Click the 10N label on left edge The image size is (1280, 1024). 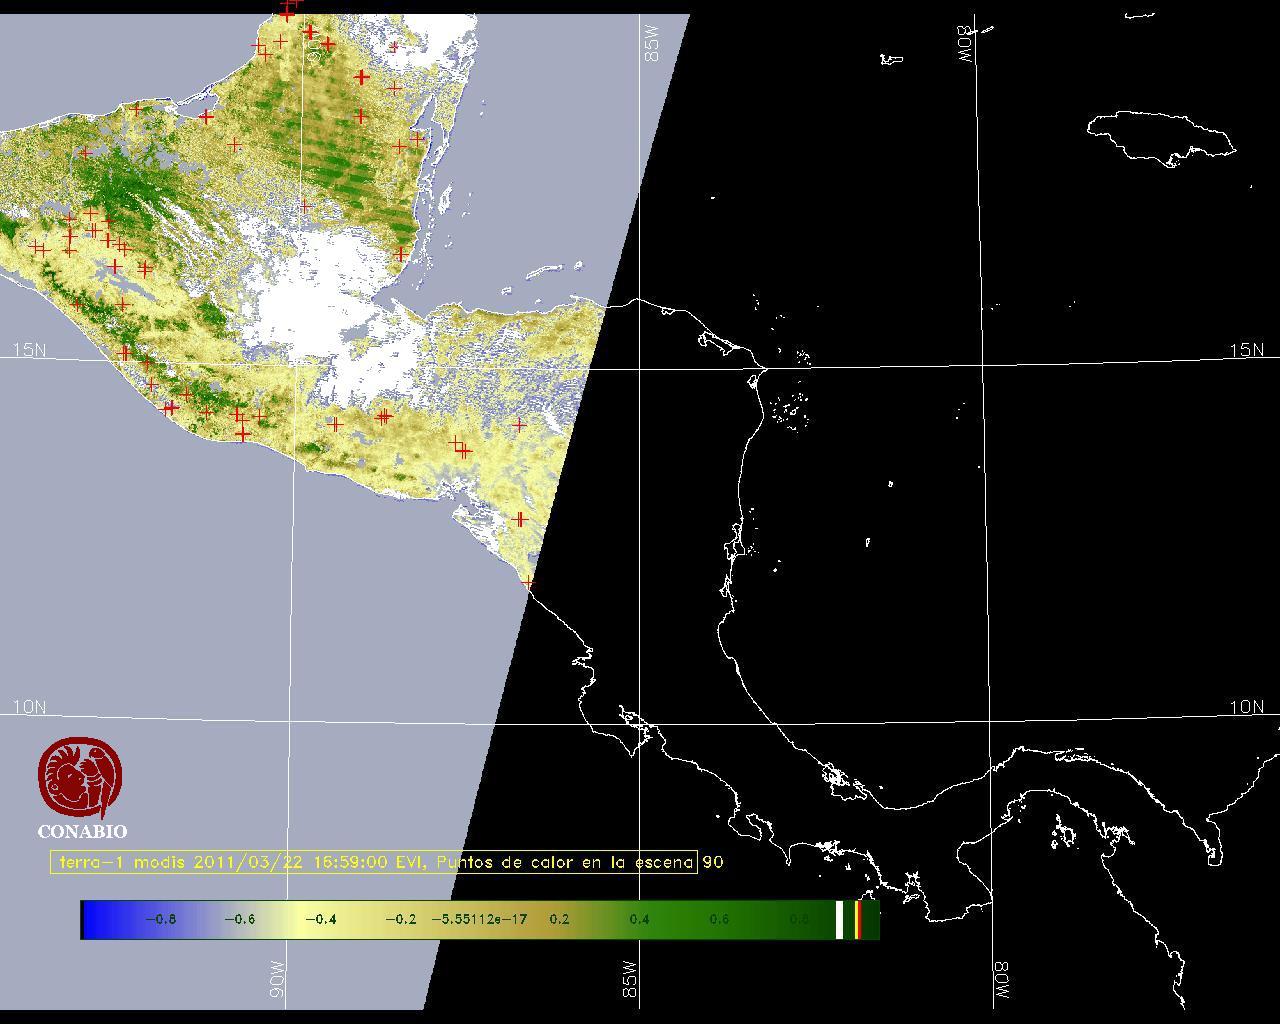(29, 707)
